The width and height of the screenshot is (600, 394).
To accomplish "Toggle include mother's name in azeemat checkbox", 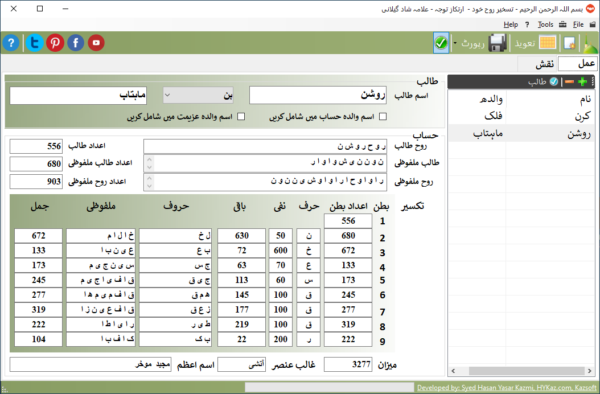I will tap(241, 117).
